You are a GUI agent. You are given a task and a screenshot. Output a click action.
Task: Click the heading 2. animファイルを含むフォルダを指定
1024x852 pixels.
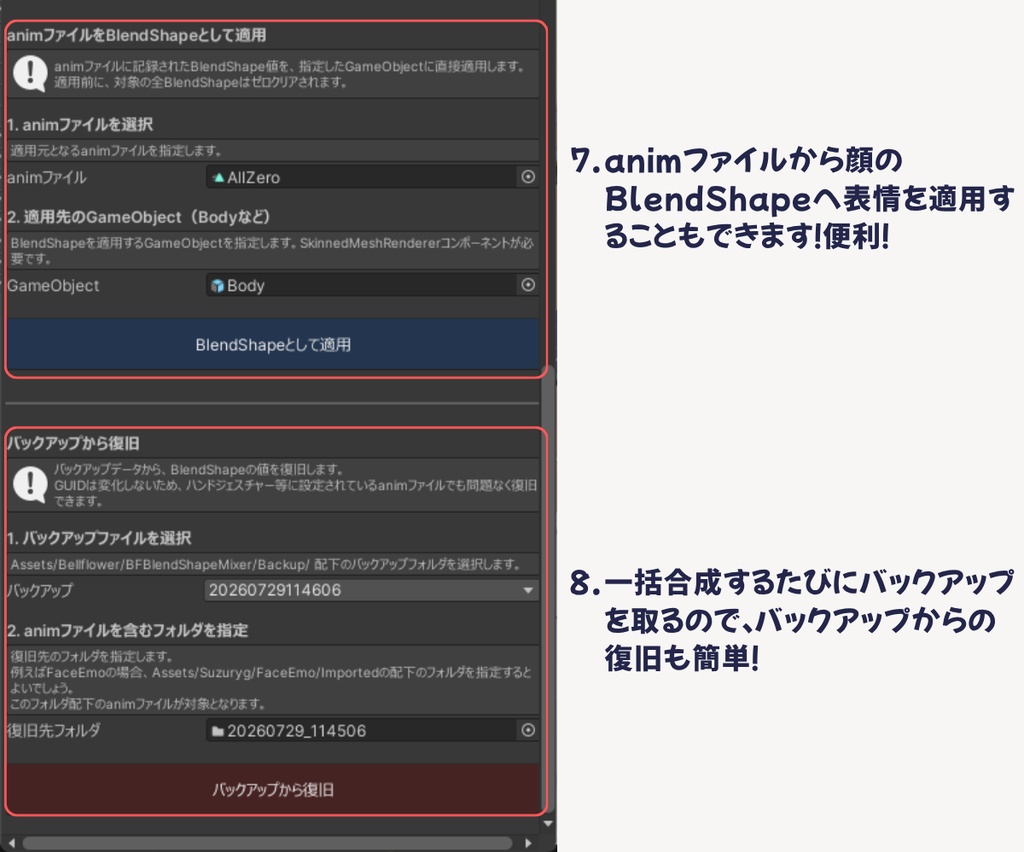coord(127,631)
